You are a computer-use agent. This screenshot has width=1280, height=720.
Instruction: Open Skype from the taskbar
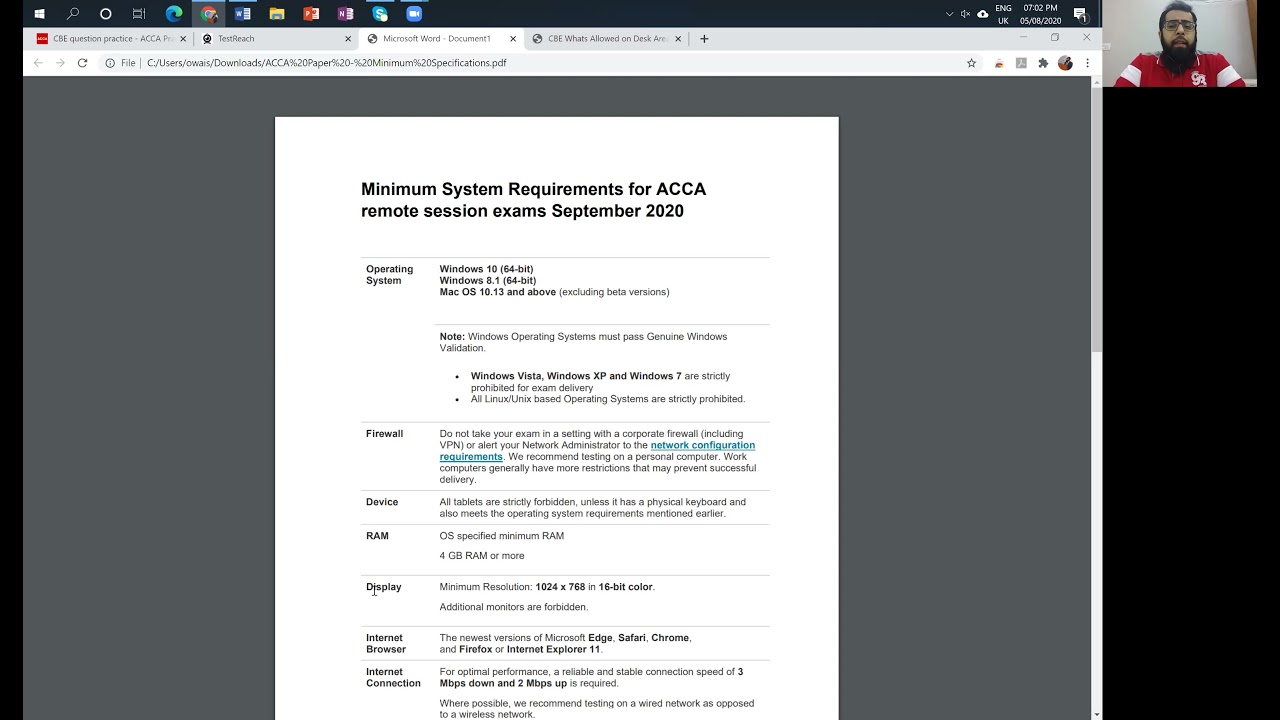[x=380, y=14]
